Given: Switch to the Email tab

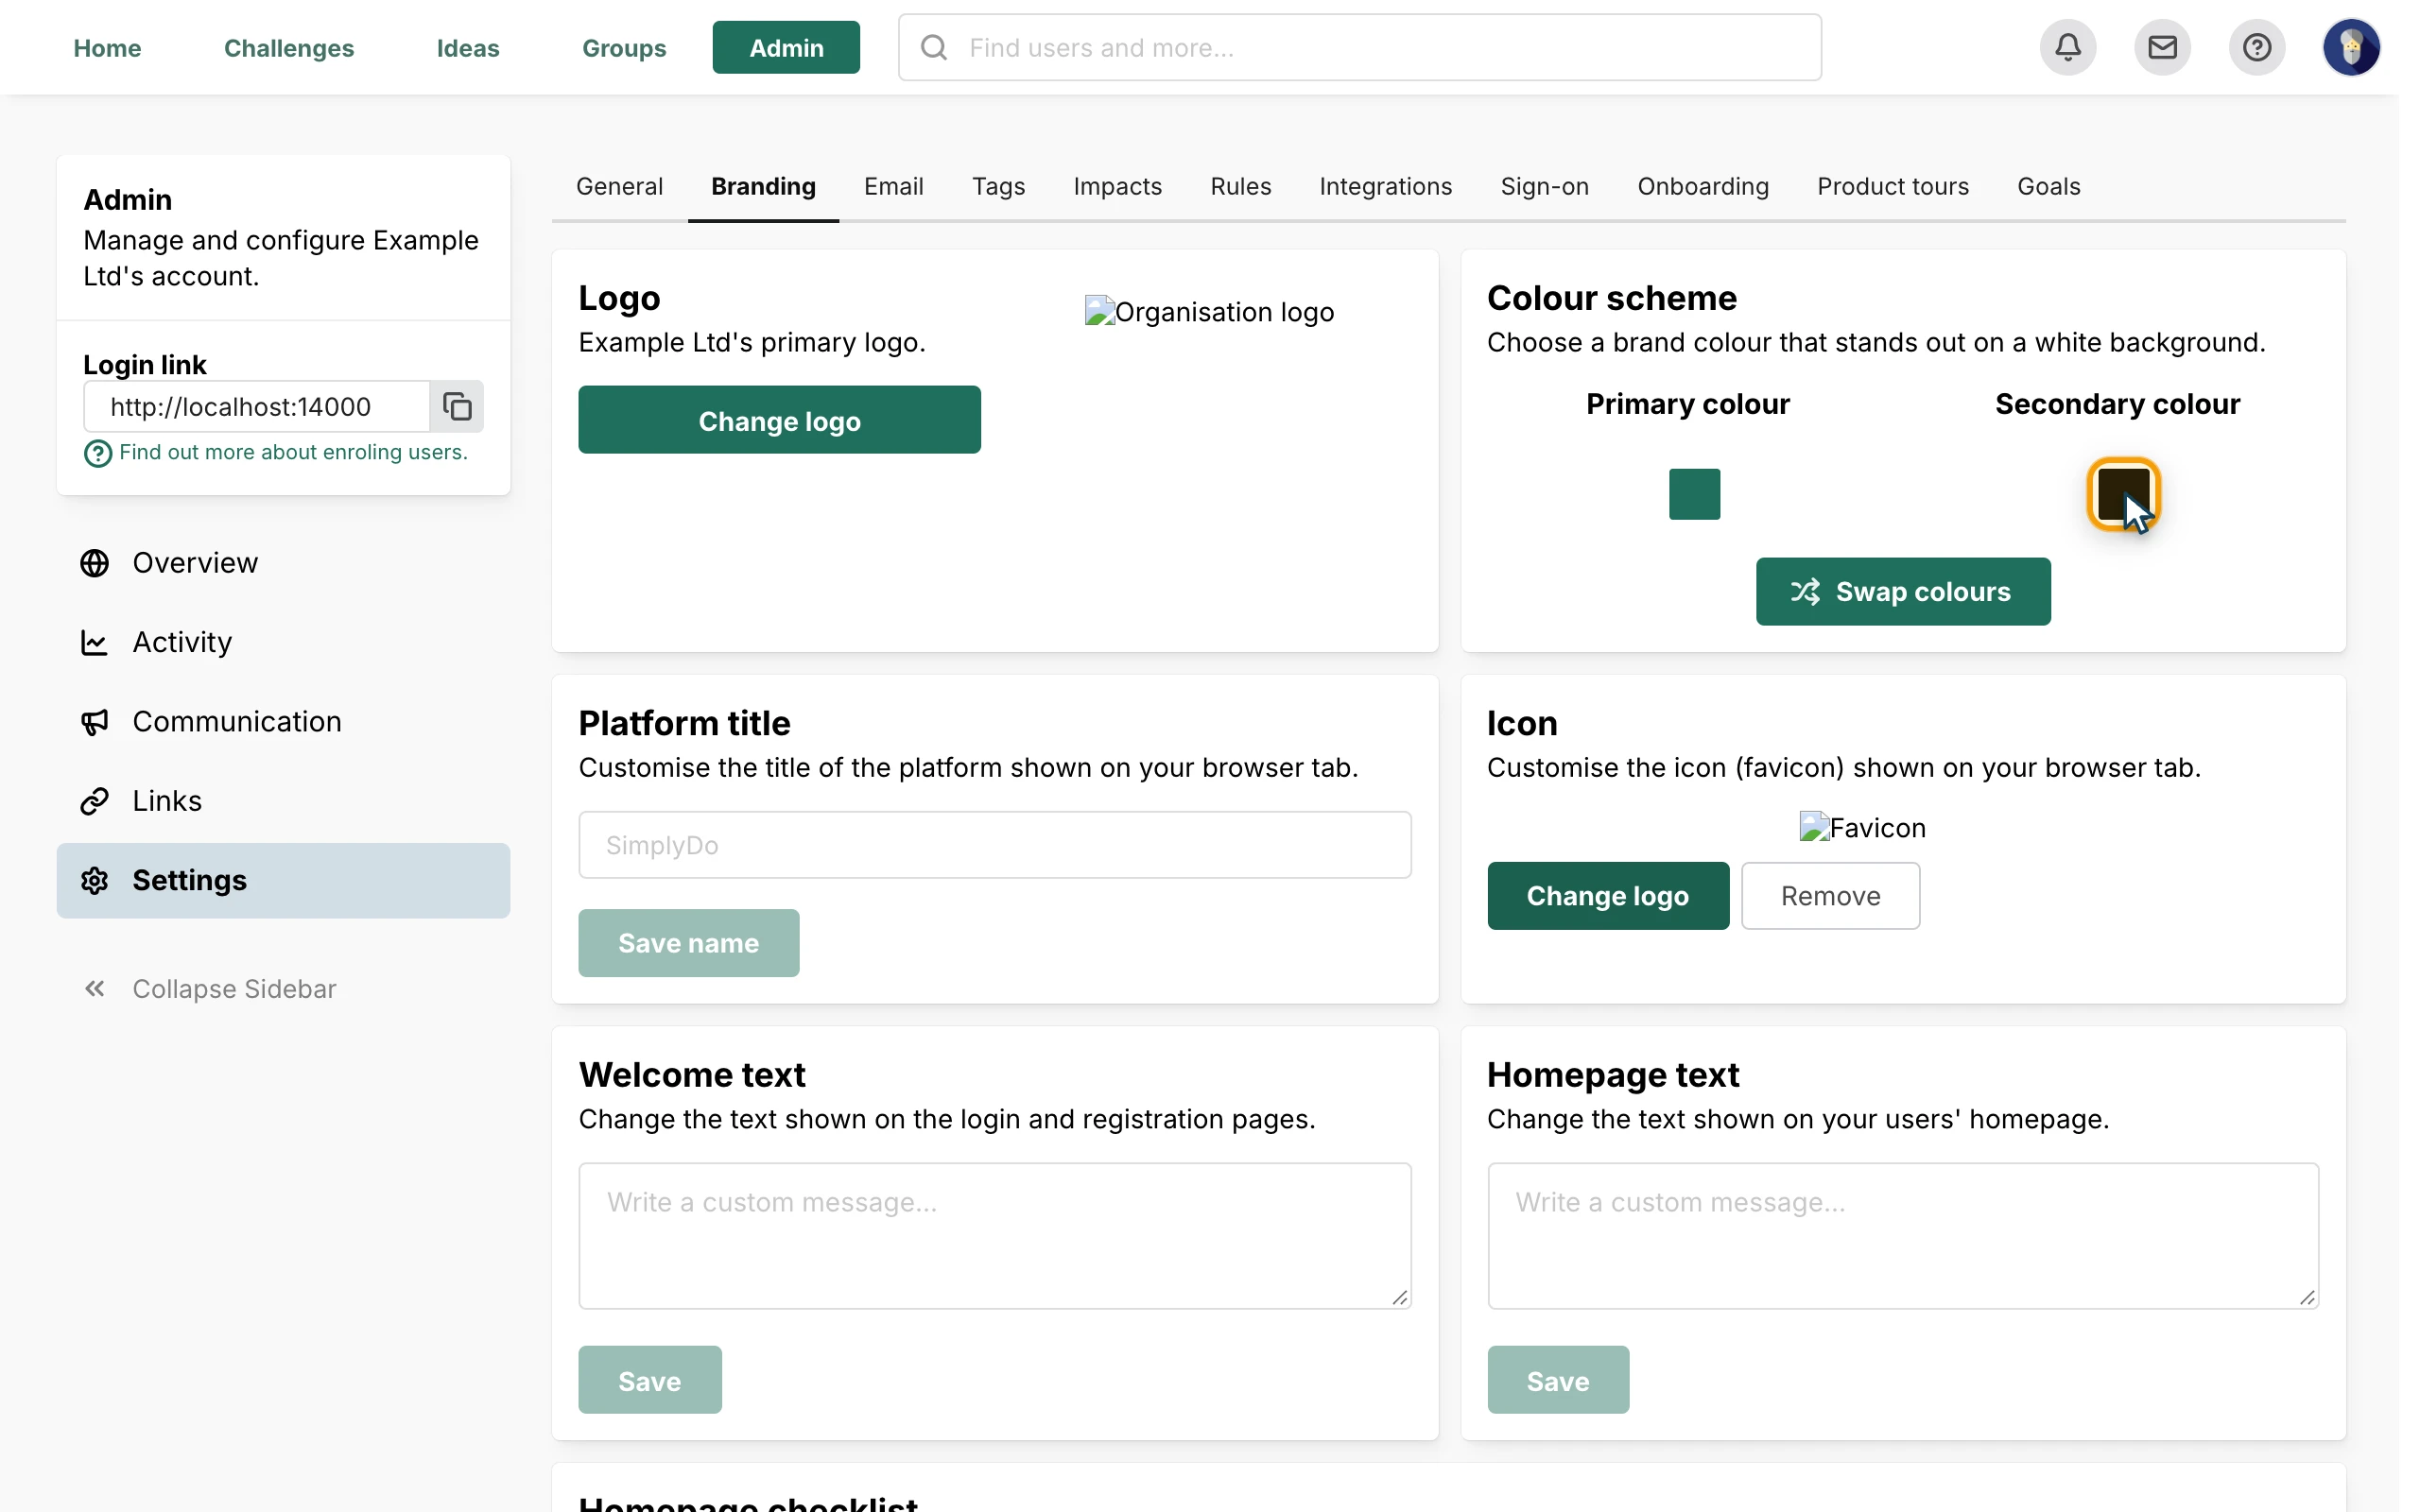Looking at the screenshot, I should click(x=893, y=186).
